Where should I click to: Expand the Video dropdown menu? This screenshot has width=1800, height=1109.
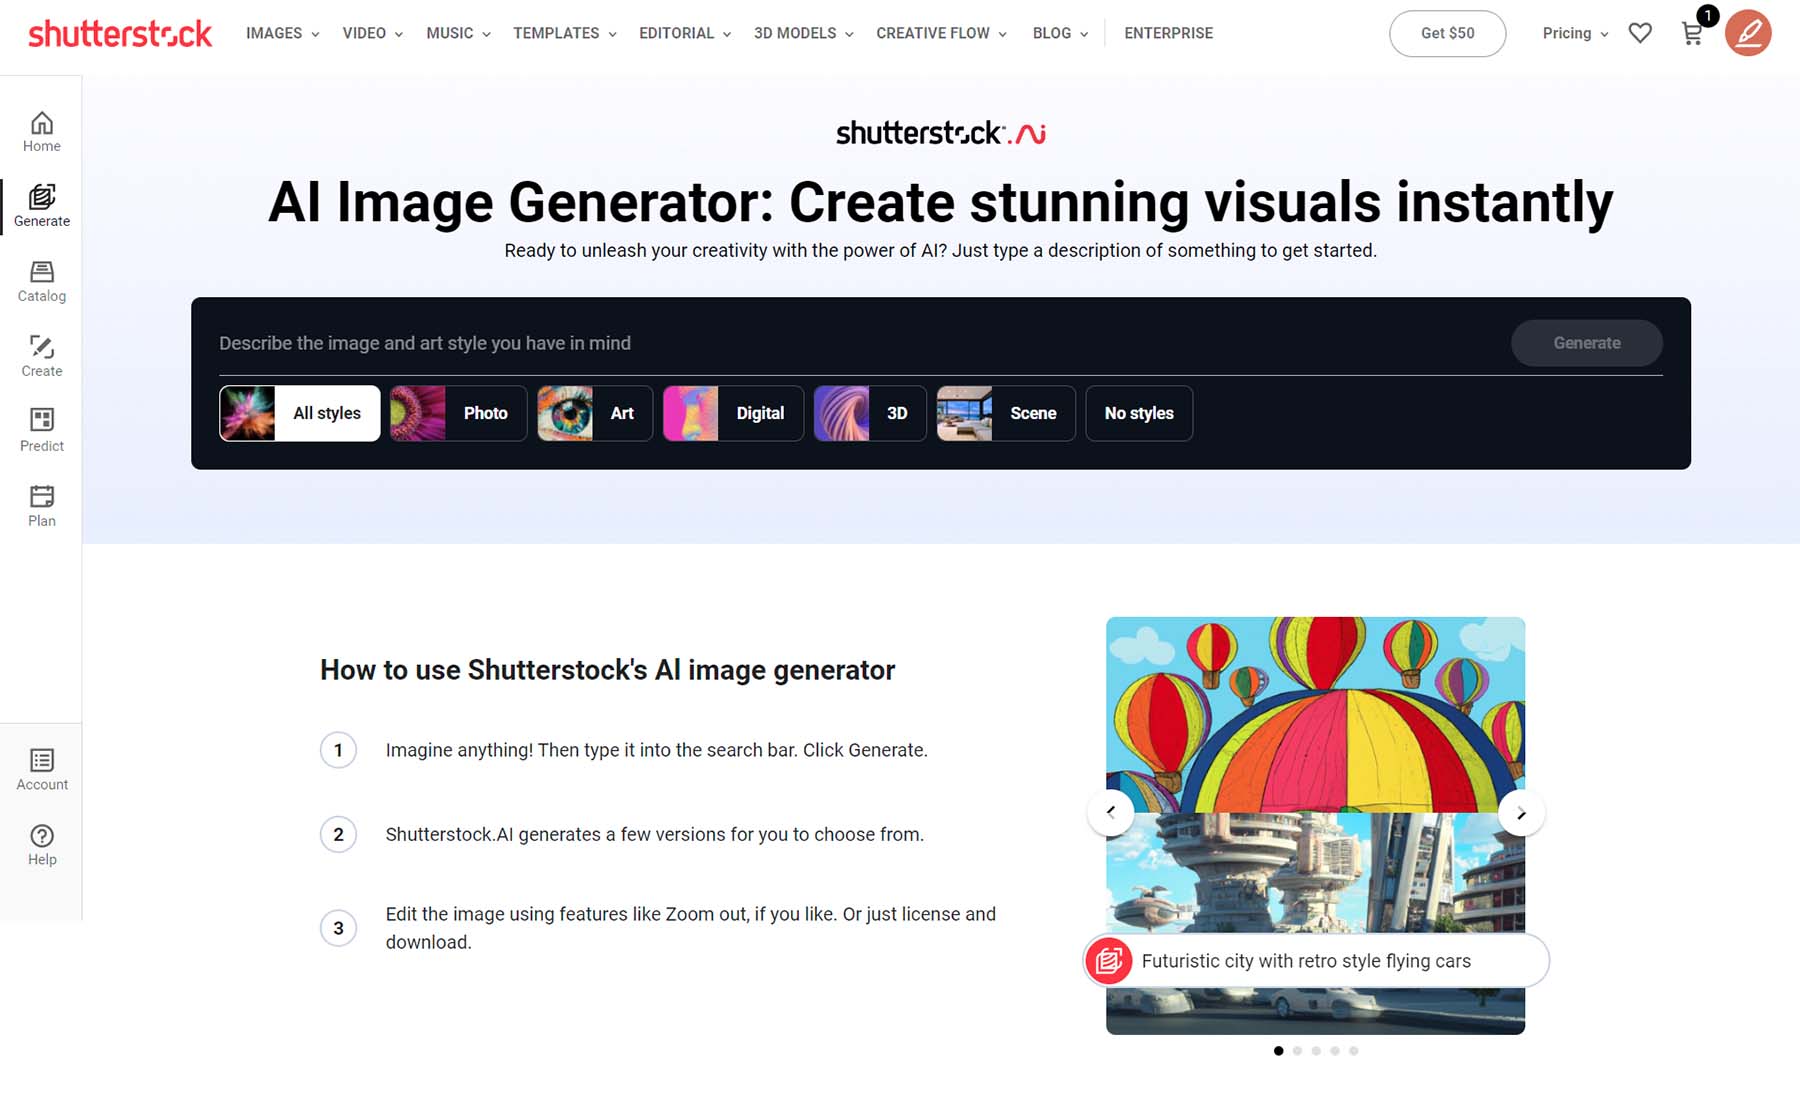(x=373, y=33)
